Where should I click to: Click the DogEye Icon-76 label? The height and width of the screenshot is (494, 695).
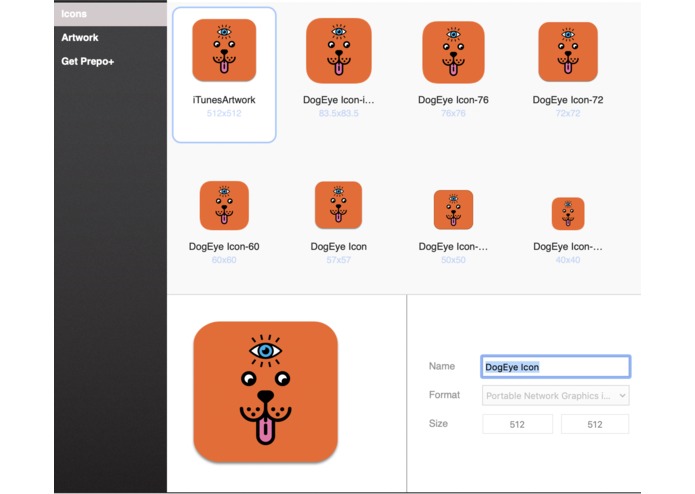[x=453, y=100]
